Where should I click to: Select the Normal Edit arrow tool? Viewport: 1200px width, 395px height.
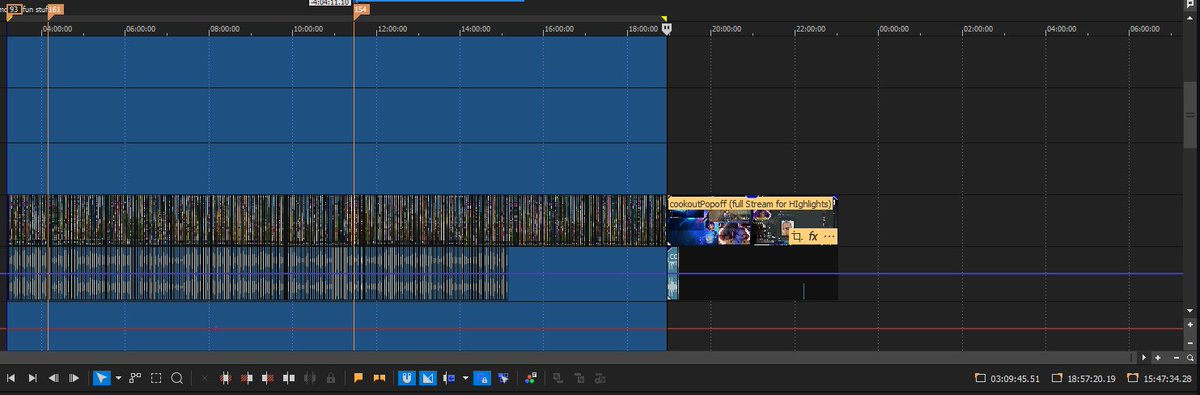pyautogui.click(x=101, y=378)
